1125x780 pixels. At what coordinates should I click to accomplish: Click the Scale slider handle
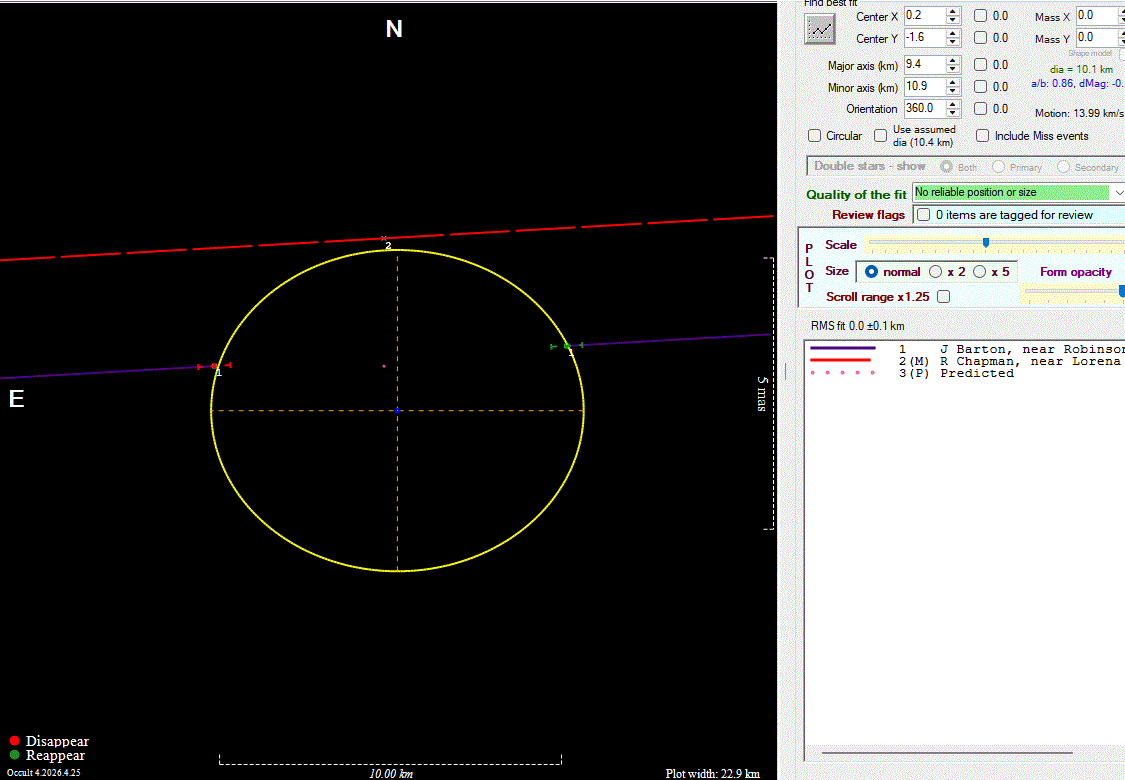(986, 243)
